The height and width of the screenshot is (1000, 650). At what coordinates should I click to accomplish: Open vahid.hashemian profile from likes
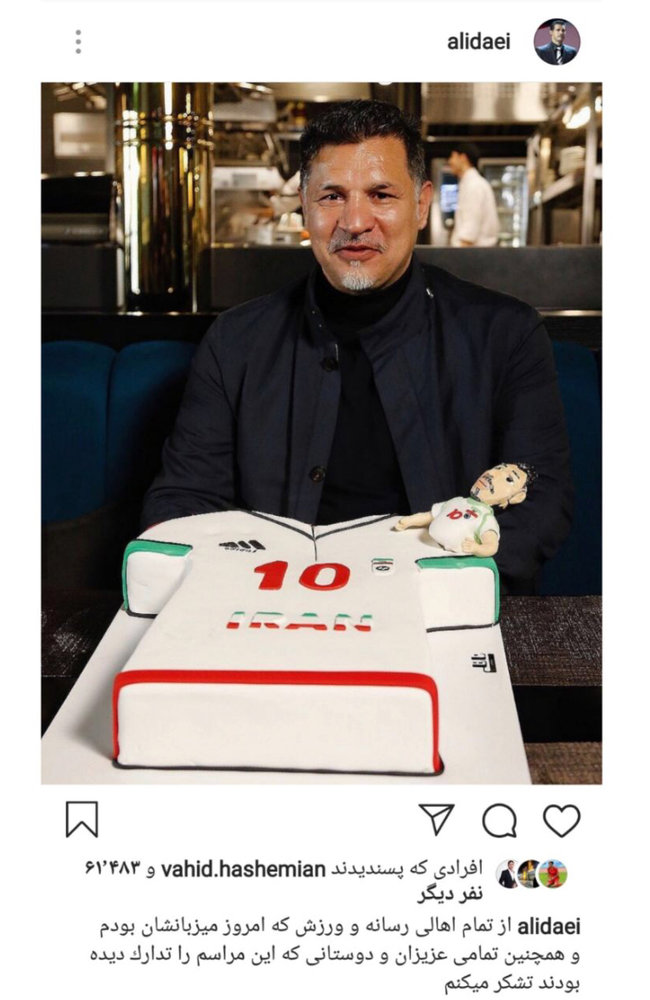pos(243,869)
